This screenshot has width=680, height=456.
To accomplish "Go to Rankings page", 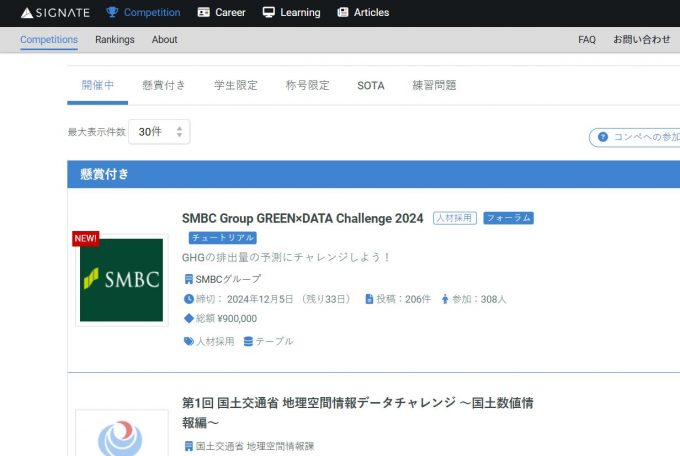I will pos(115,39).
